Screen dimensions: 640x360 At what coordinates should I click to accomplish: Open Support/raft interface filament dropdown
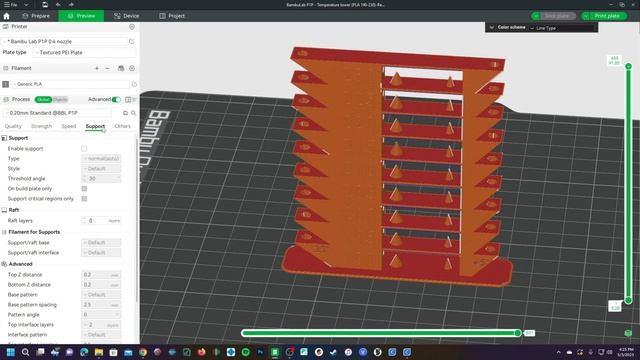pyautogui.click(x=101, y=253)
